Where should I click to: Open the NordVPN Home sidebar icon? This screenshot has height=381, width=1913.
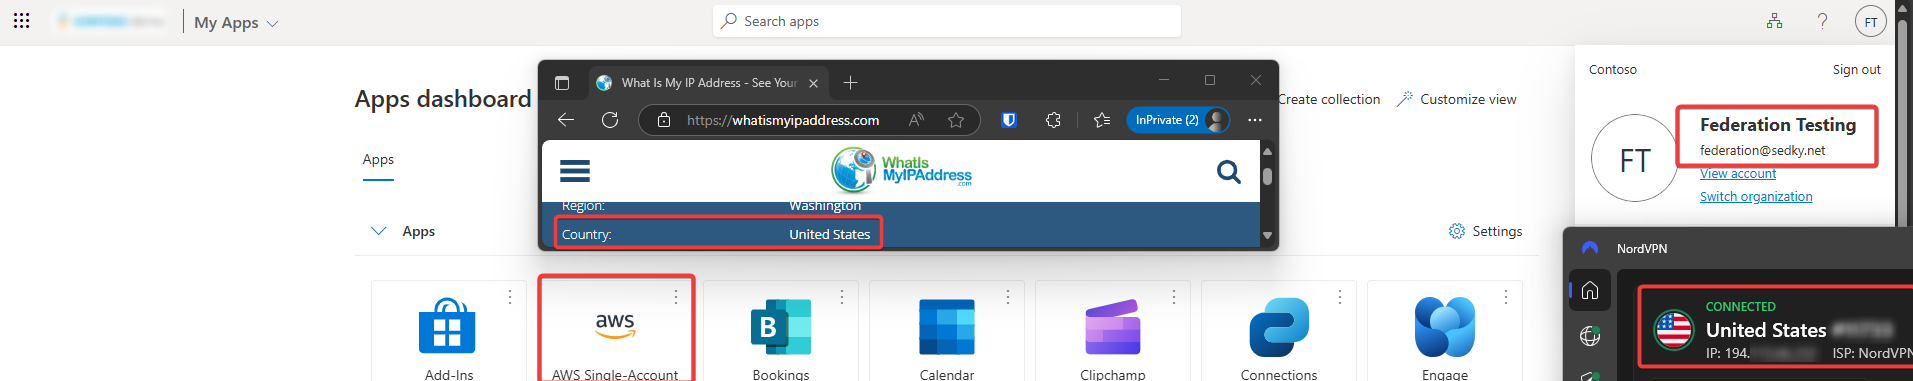point(1590,290)
